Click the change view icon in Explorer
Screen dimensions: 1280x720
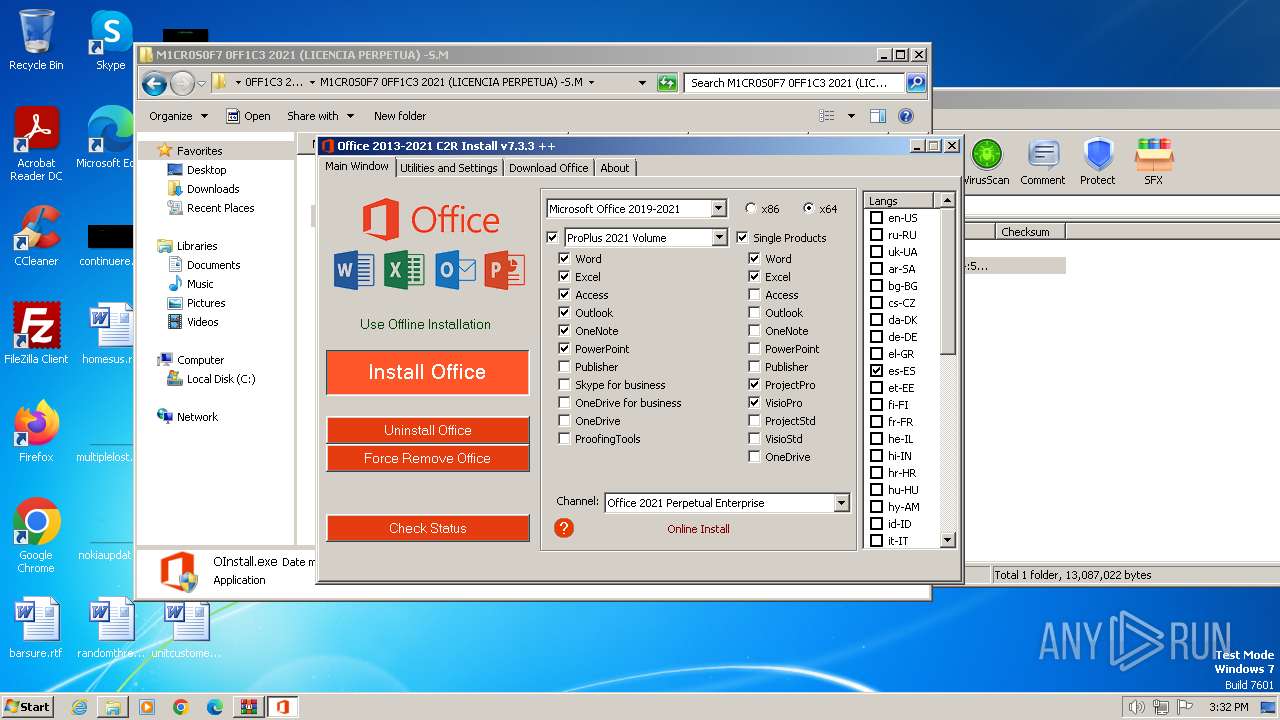point(827,116)
